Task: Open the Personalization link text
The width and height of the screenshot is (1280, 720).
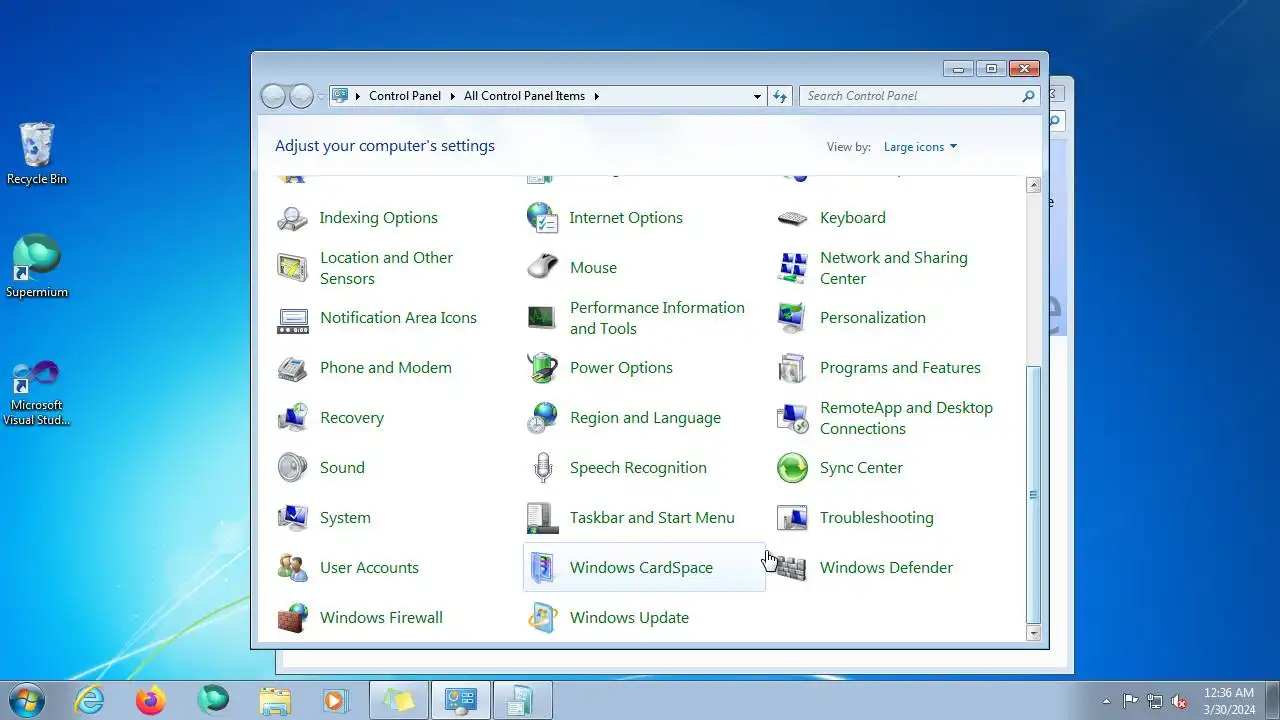Action: (x=872, y=318)
